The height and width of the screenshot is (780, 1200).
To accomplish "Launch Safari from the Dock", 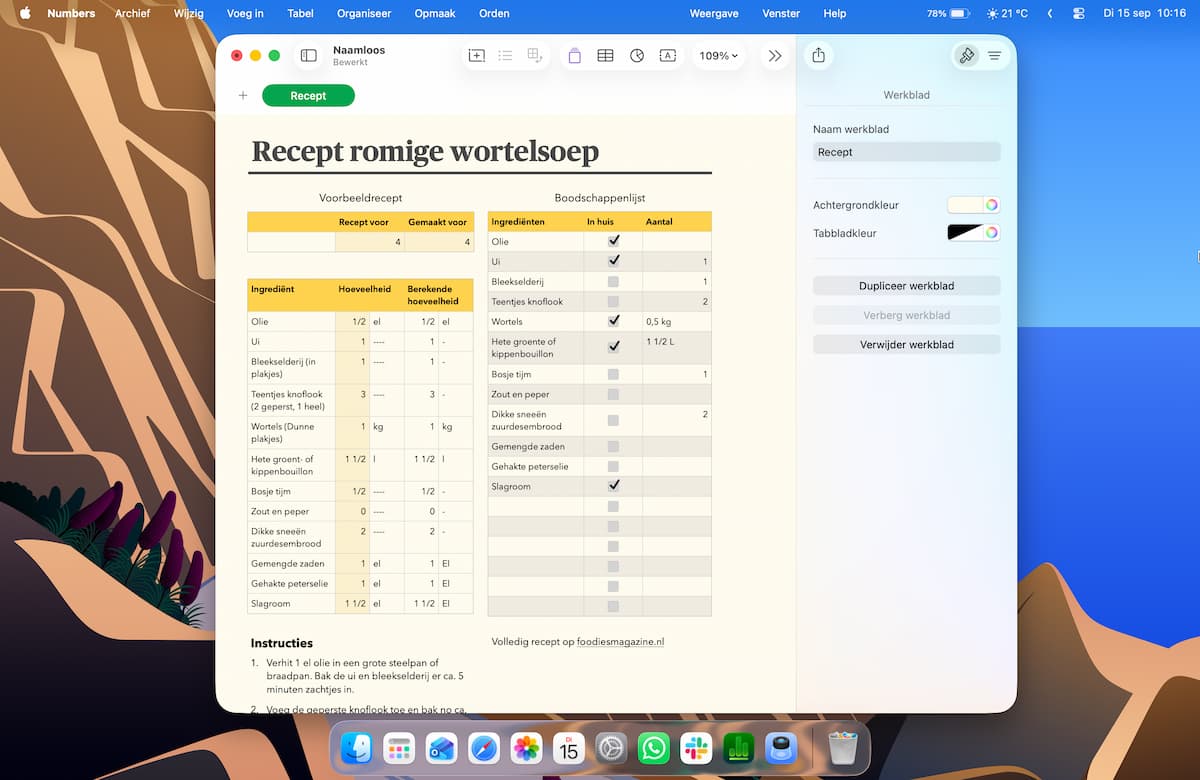I will point(484,748).
